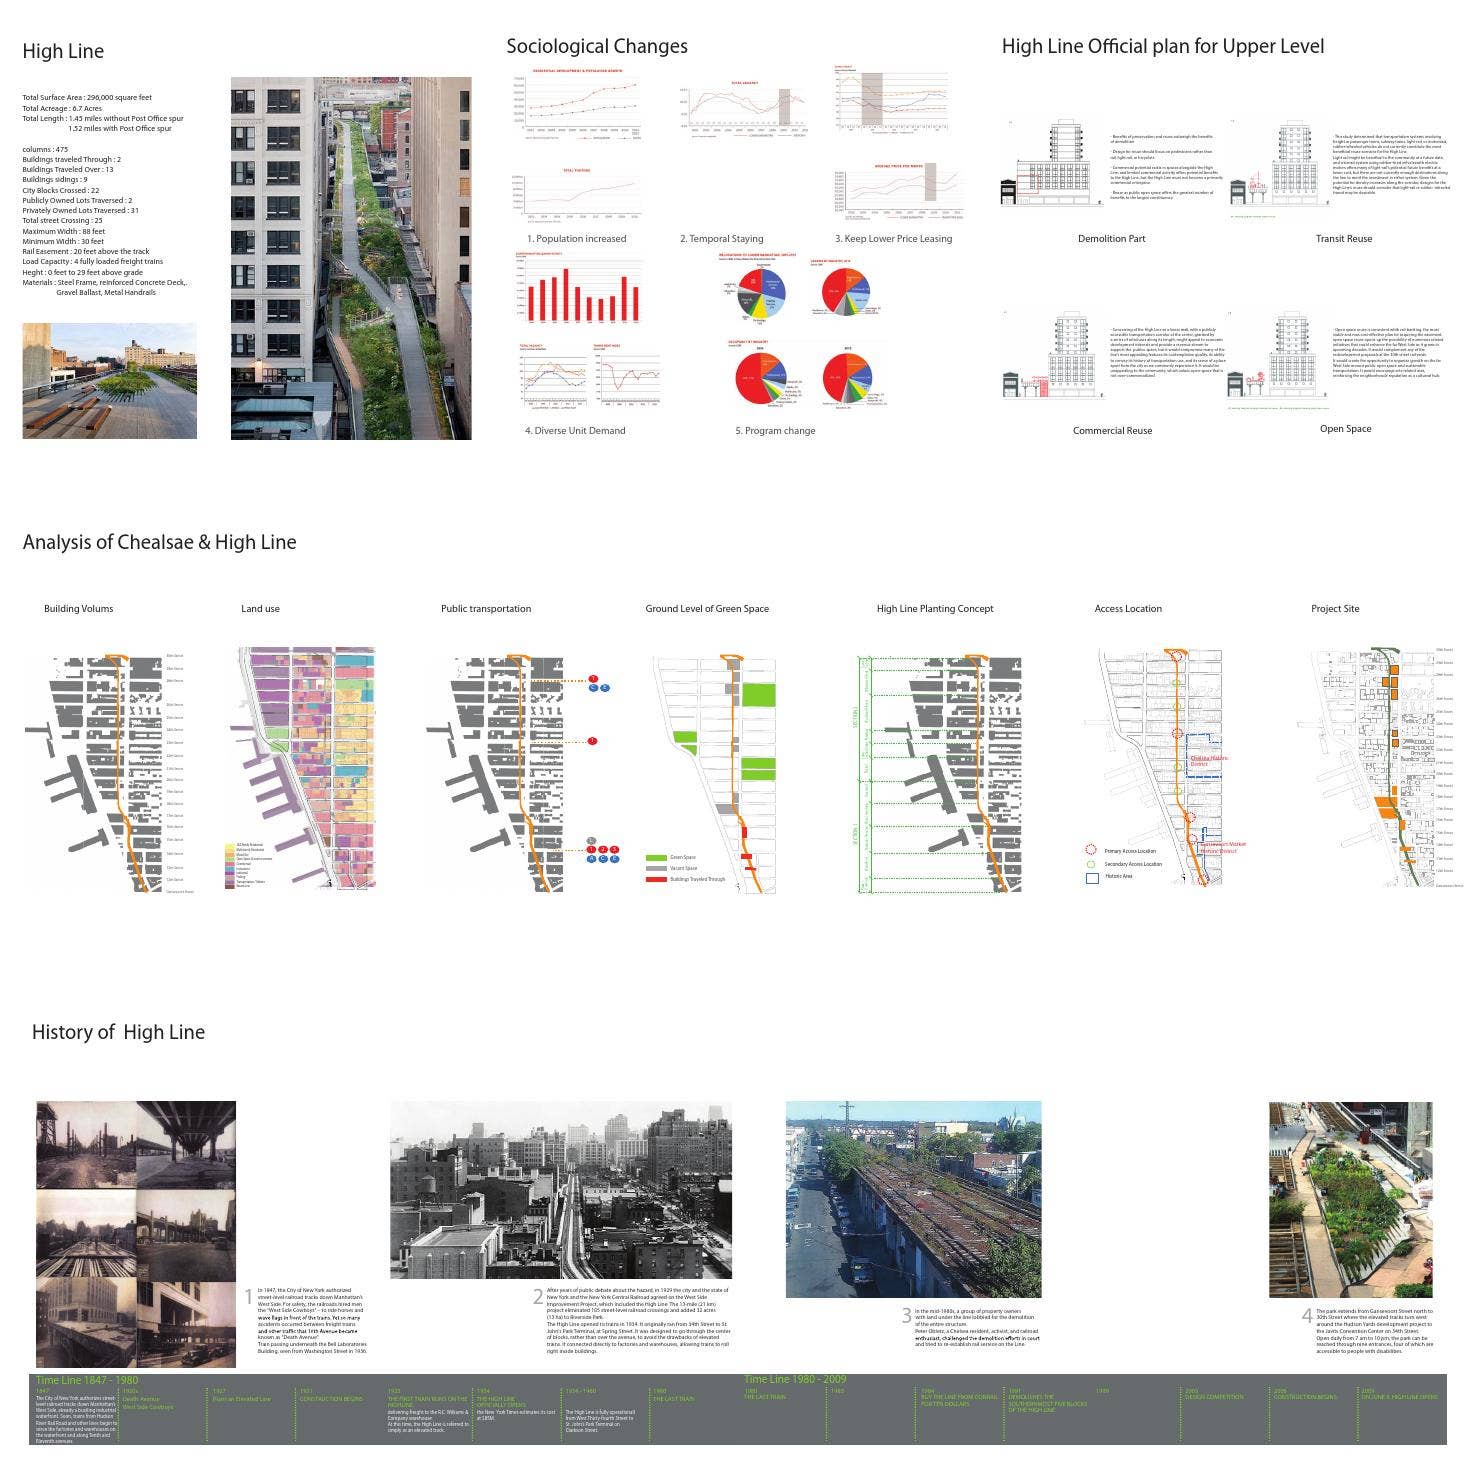Open the black-and-white aerial city photo
The height and width of the screenshot is (1476, 1476).
tap(560, 1190)
